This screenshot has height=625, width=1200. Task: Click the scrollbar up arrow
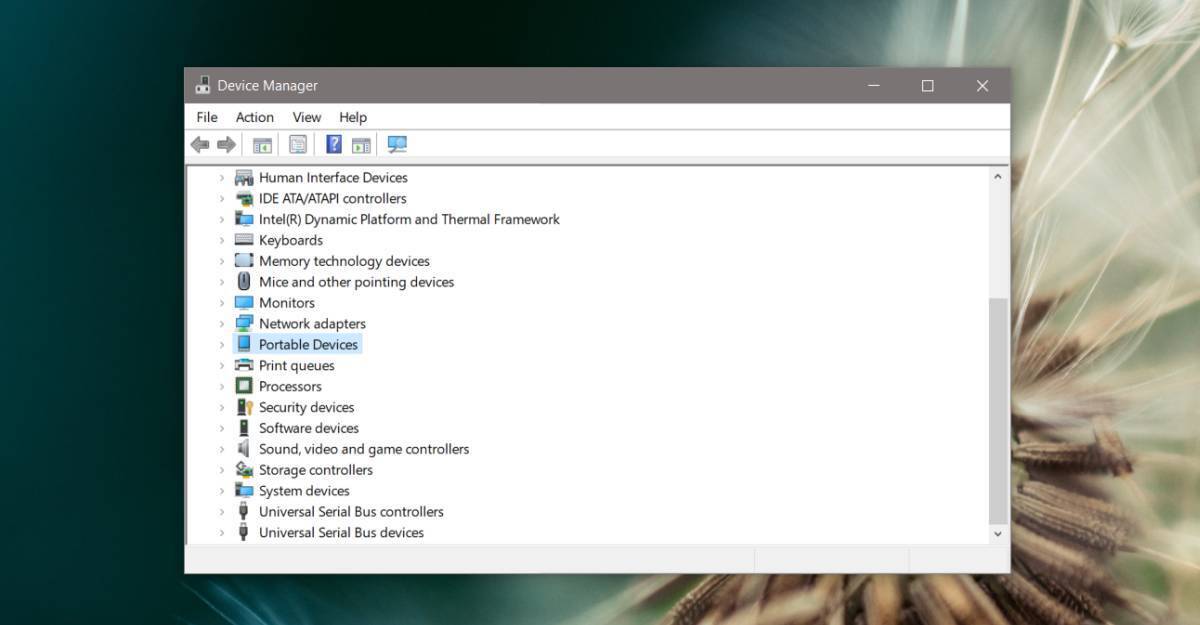(x=997, y=176)
